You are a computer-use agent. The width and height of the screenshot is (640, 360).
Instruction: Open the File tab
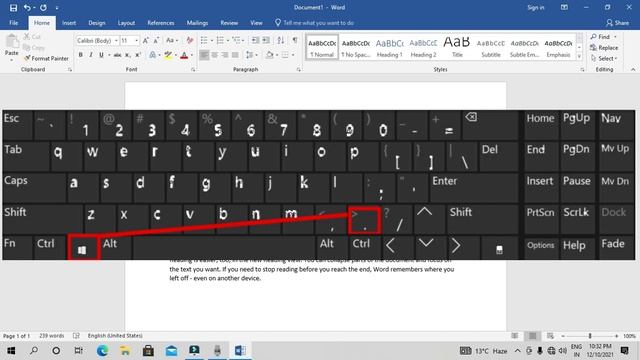pyautogui.click(x=13, y=23)
